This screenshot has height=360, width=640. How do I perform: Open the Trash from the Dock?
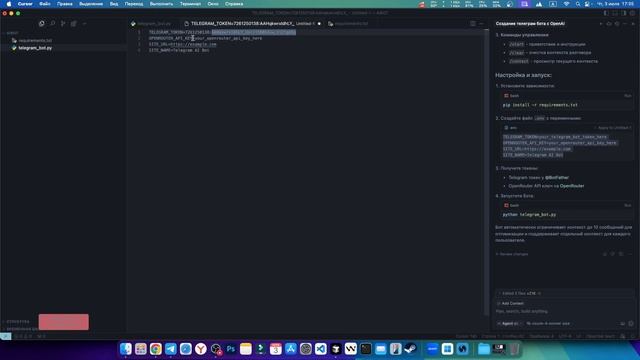(514, 349)
